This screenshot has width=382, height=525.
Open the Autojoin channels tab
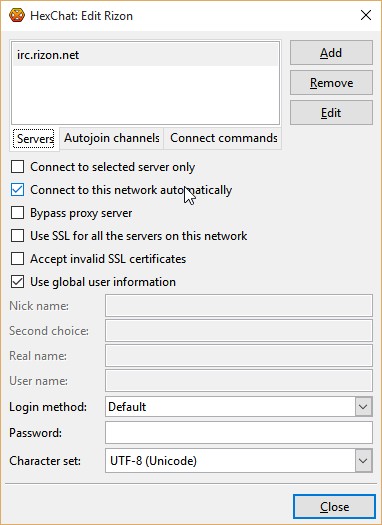pyautogui.click(x=111, y=138)
